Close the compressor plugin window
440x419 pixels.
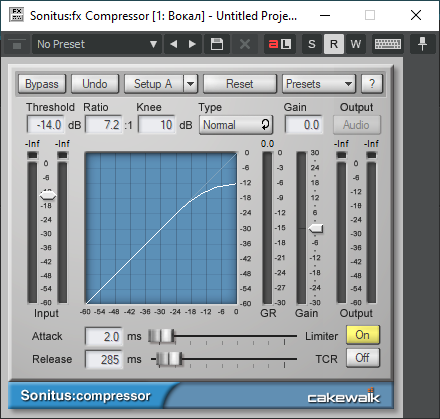(416, 15)
